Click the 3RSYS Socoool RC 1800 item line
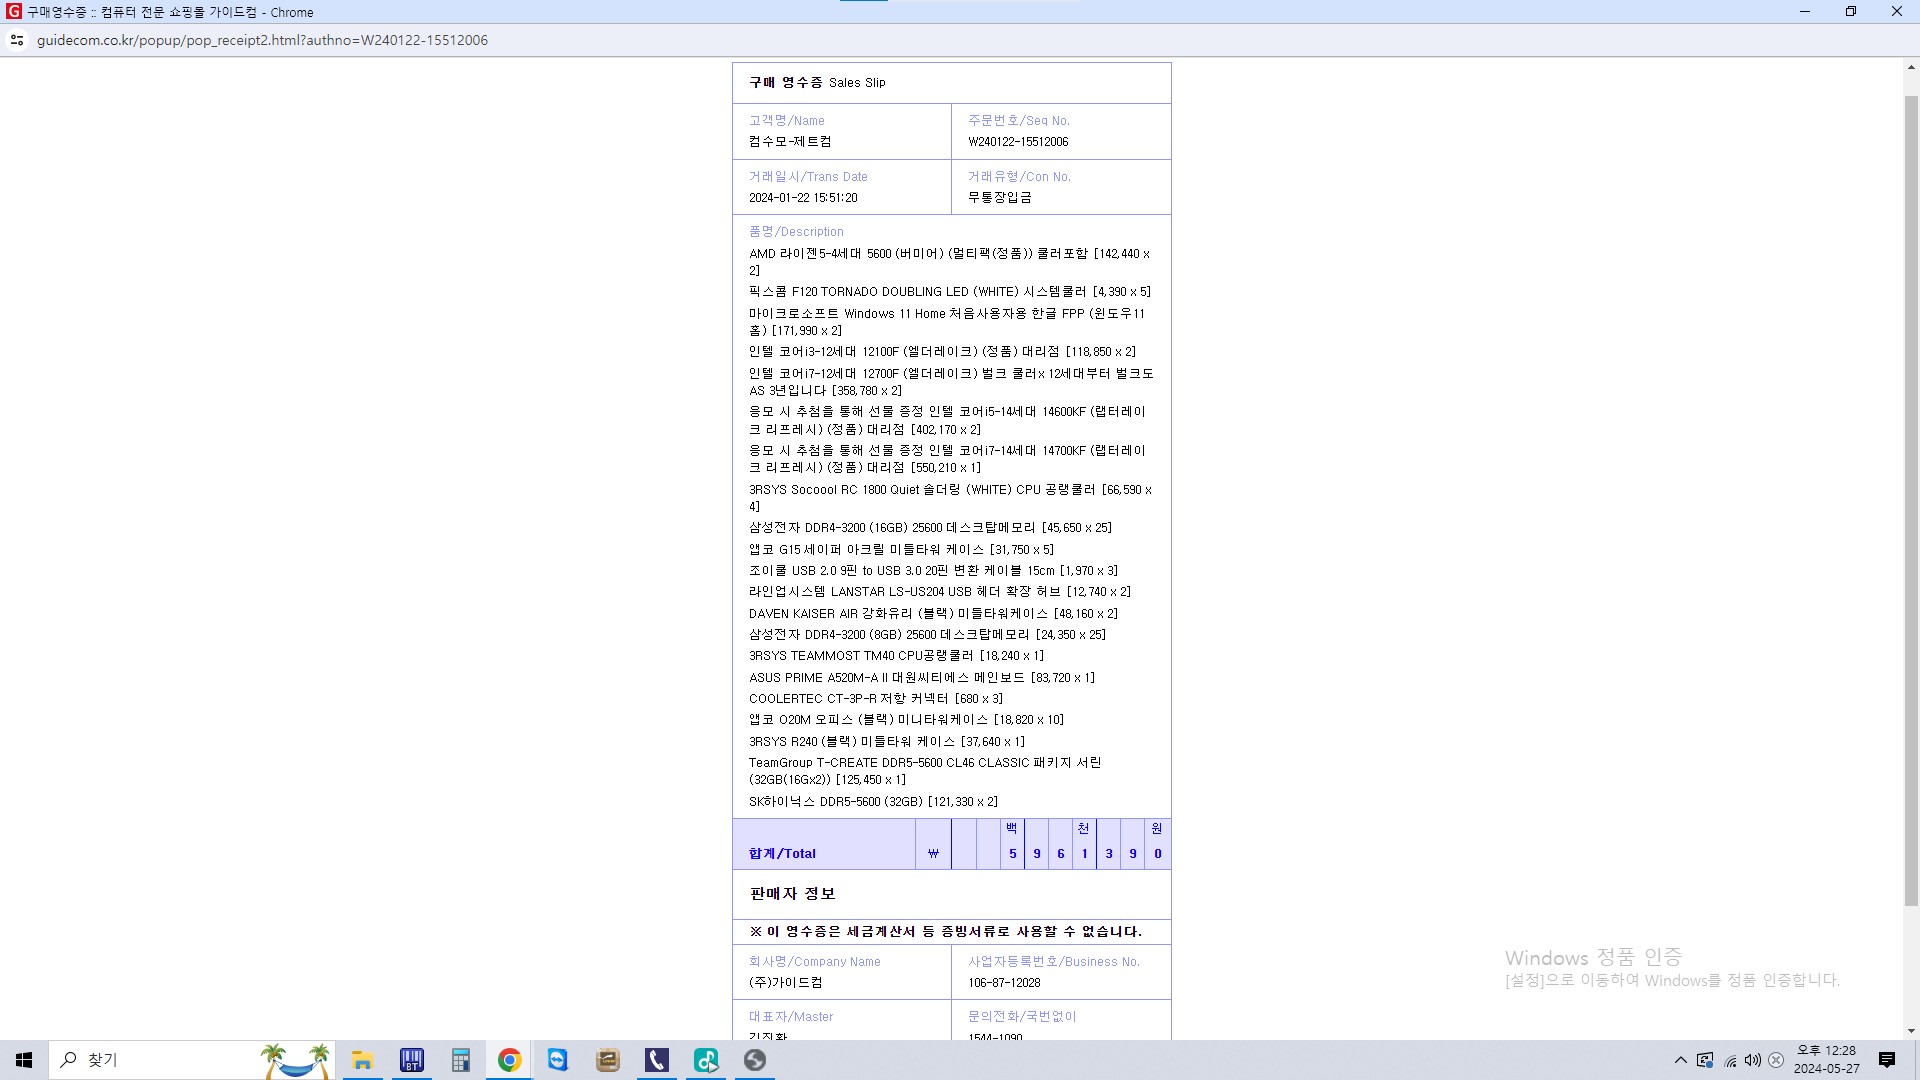 pos(950,498)
